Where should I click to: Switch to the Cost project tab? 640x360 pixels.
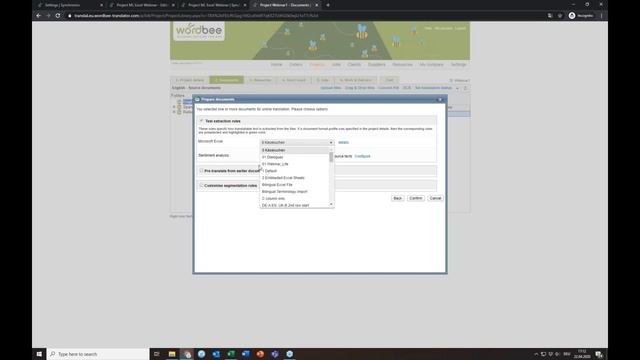tap(389, 80)
